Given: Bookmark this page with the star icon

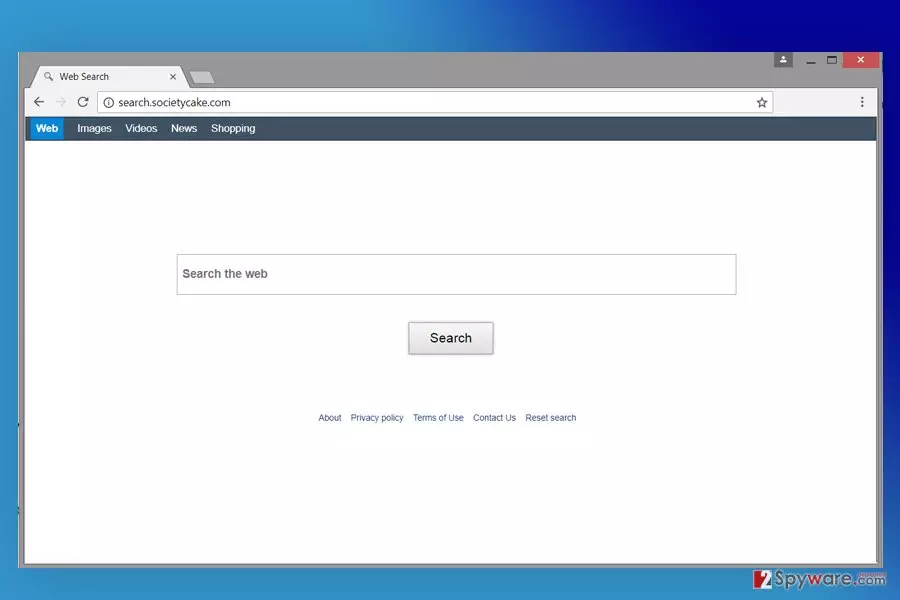Looking at the screenshot, I should pos(762,103).
